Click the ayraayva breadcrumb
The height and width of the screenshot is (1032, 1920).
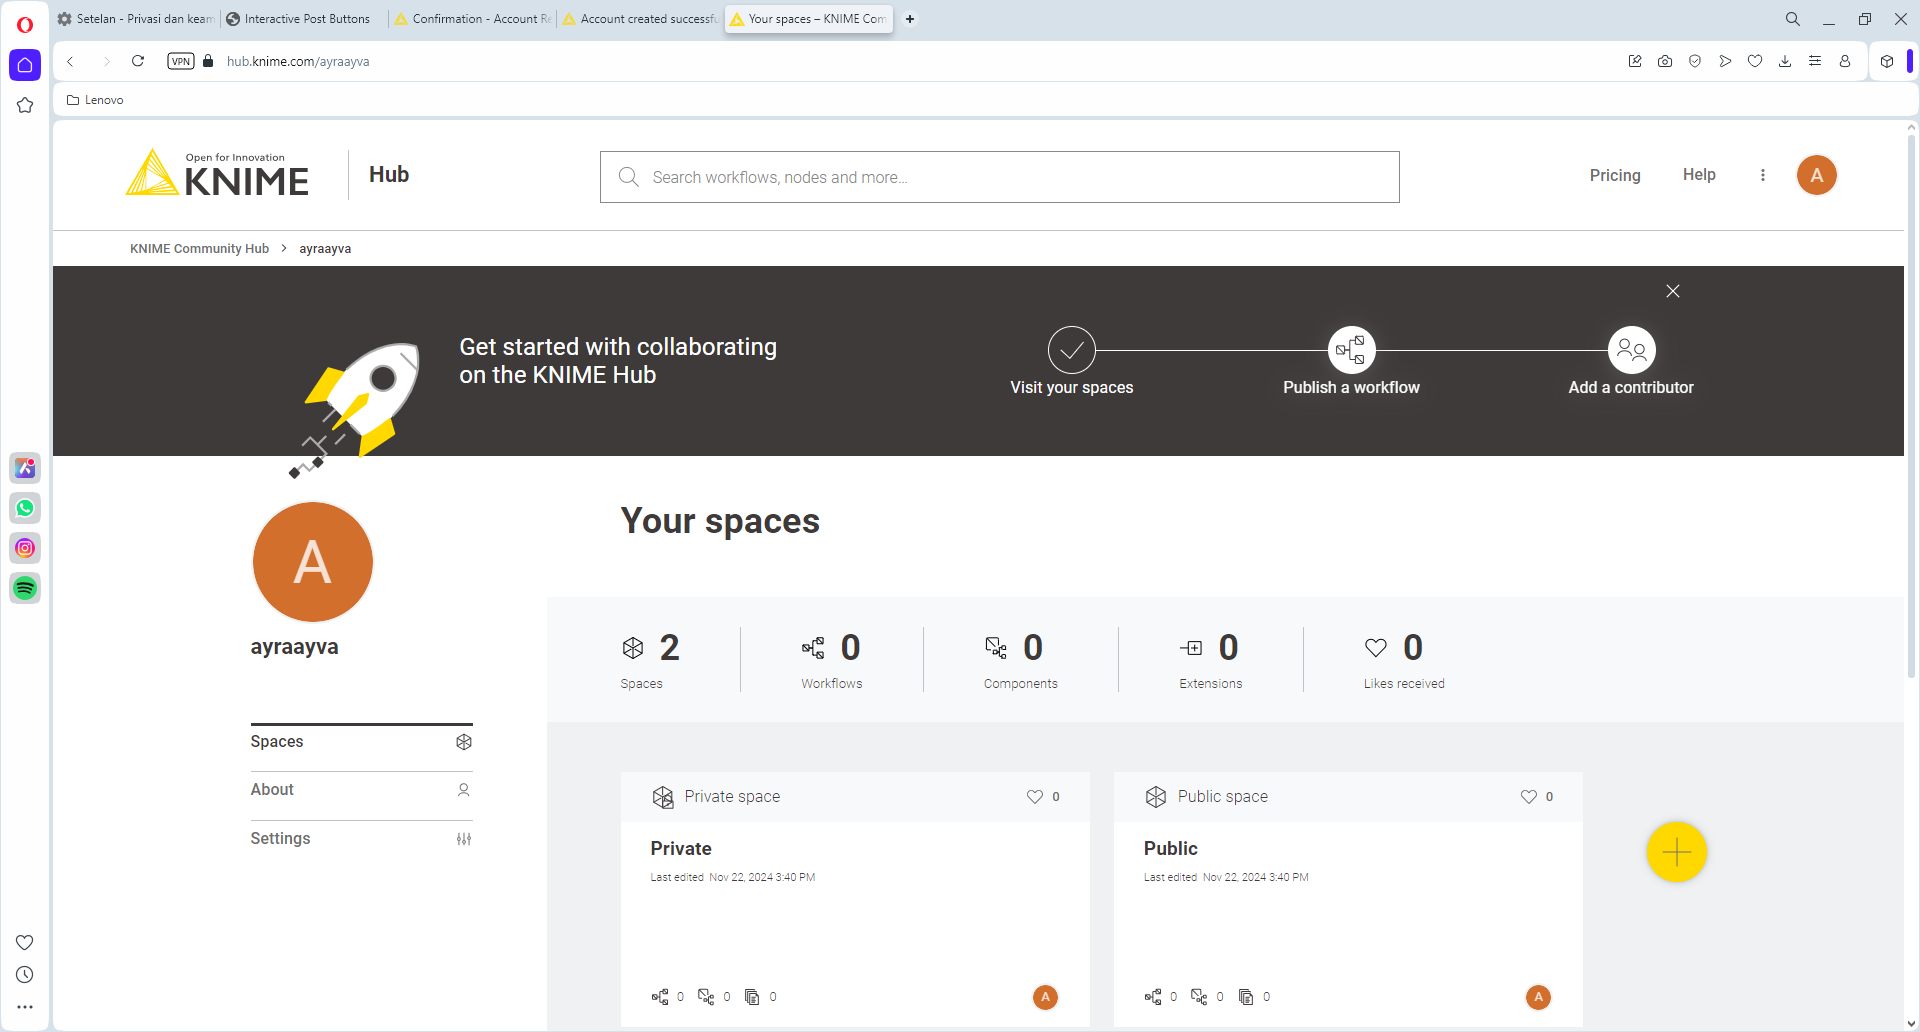(325, 249)
